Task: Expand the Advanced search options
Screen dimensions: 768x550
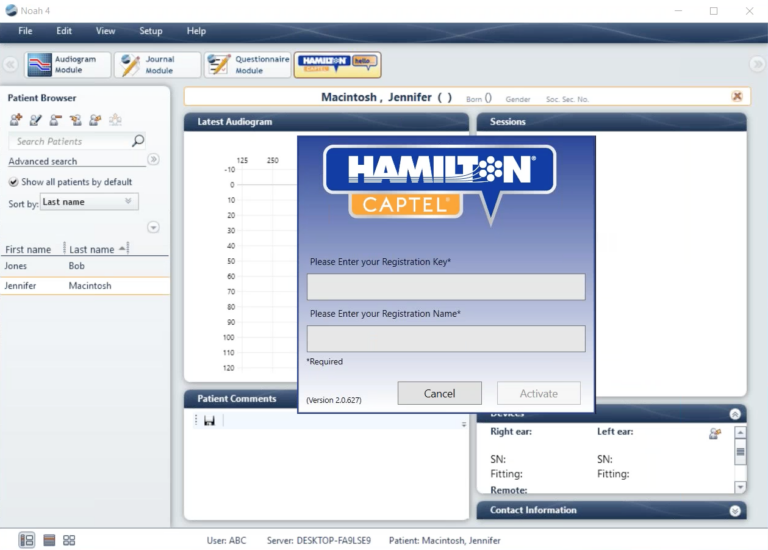Action: pyautogui.click(x=153, y=159)
